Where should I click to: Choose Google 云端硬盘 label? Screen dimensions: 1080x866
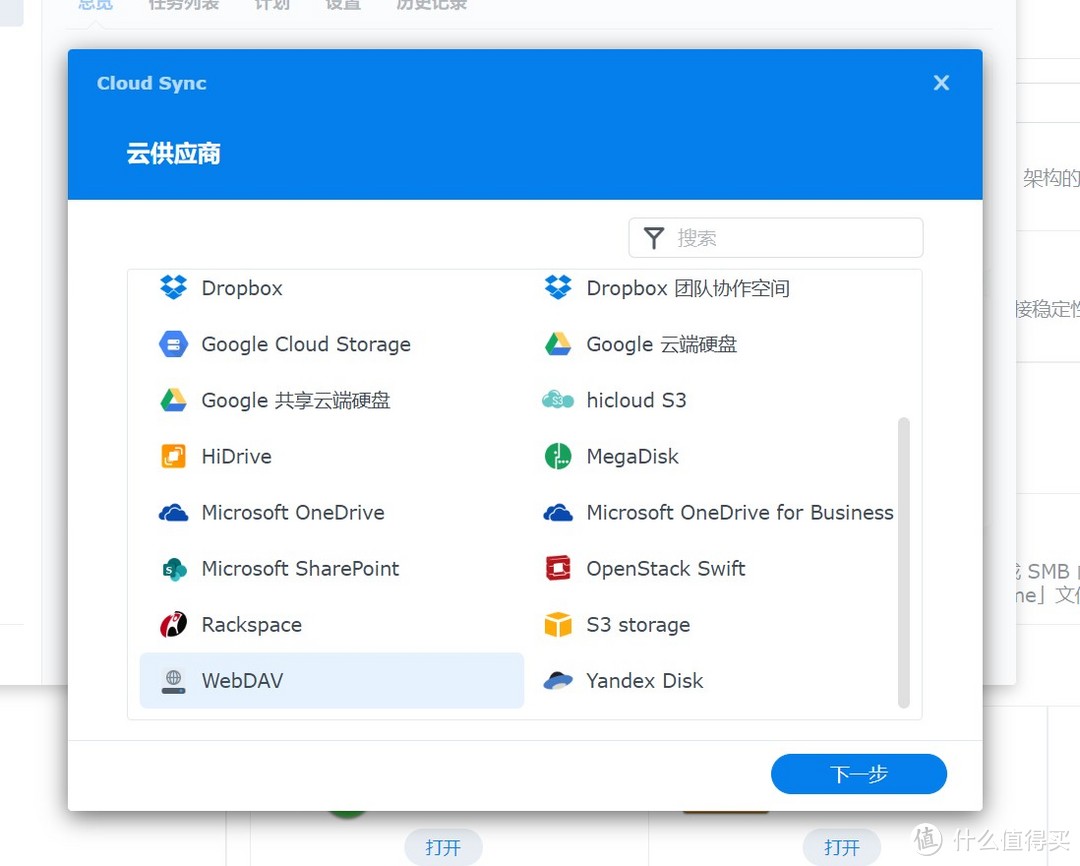tap(662, 344)
